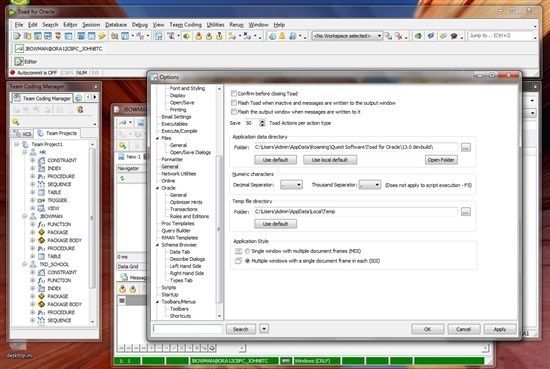
Task: Click the VIEW icon under HR
Action: coord(41,208)
